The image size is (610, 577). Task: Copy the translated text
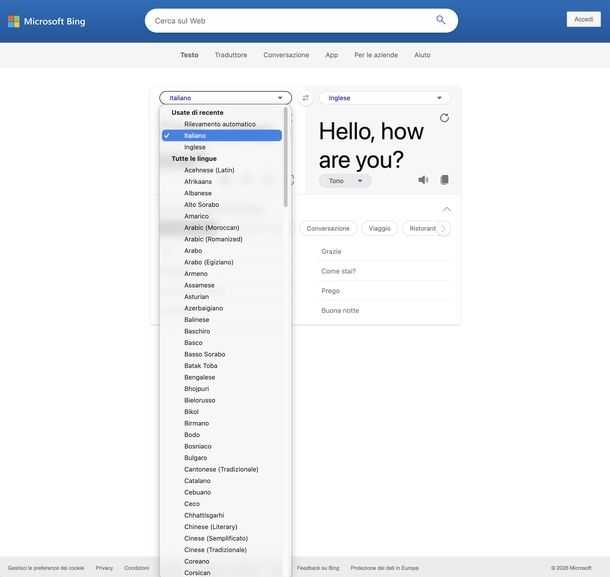[444, 179]
